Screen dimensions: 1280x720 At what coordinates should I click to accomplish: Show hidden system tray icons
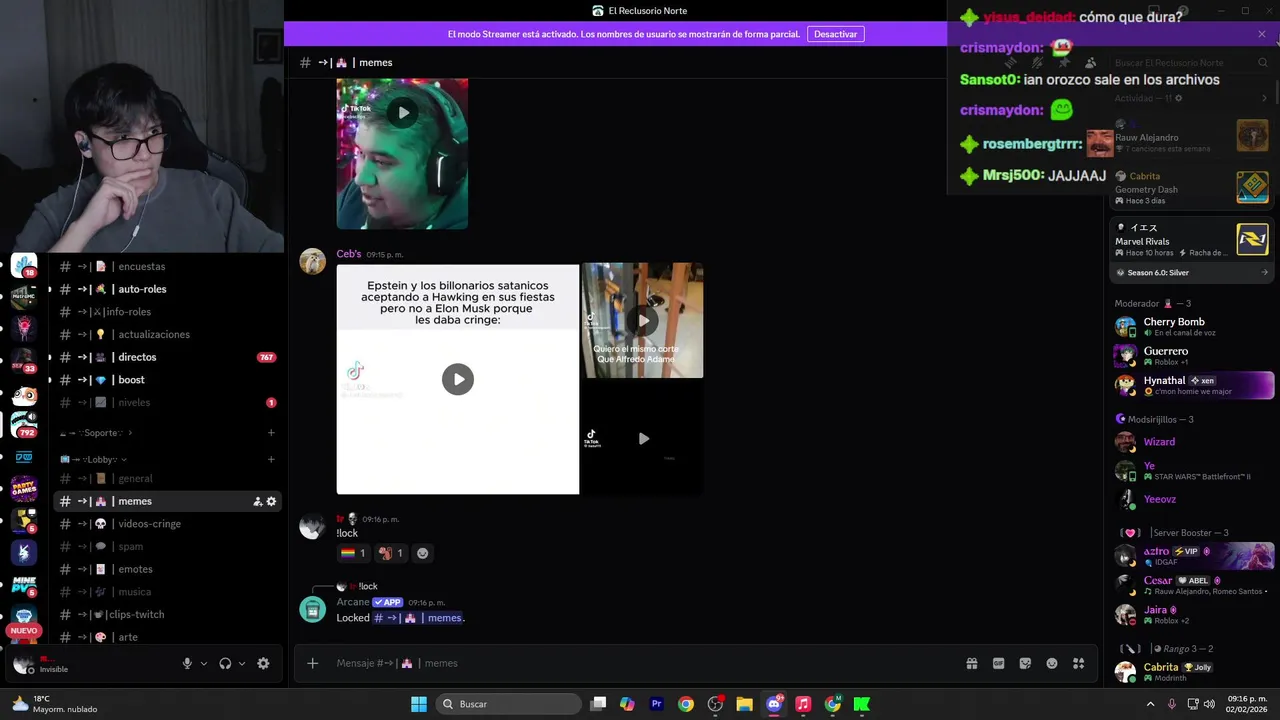(1150, 704)
